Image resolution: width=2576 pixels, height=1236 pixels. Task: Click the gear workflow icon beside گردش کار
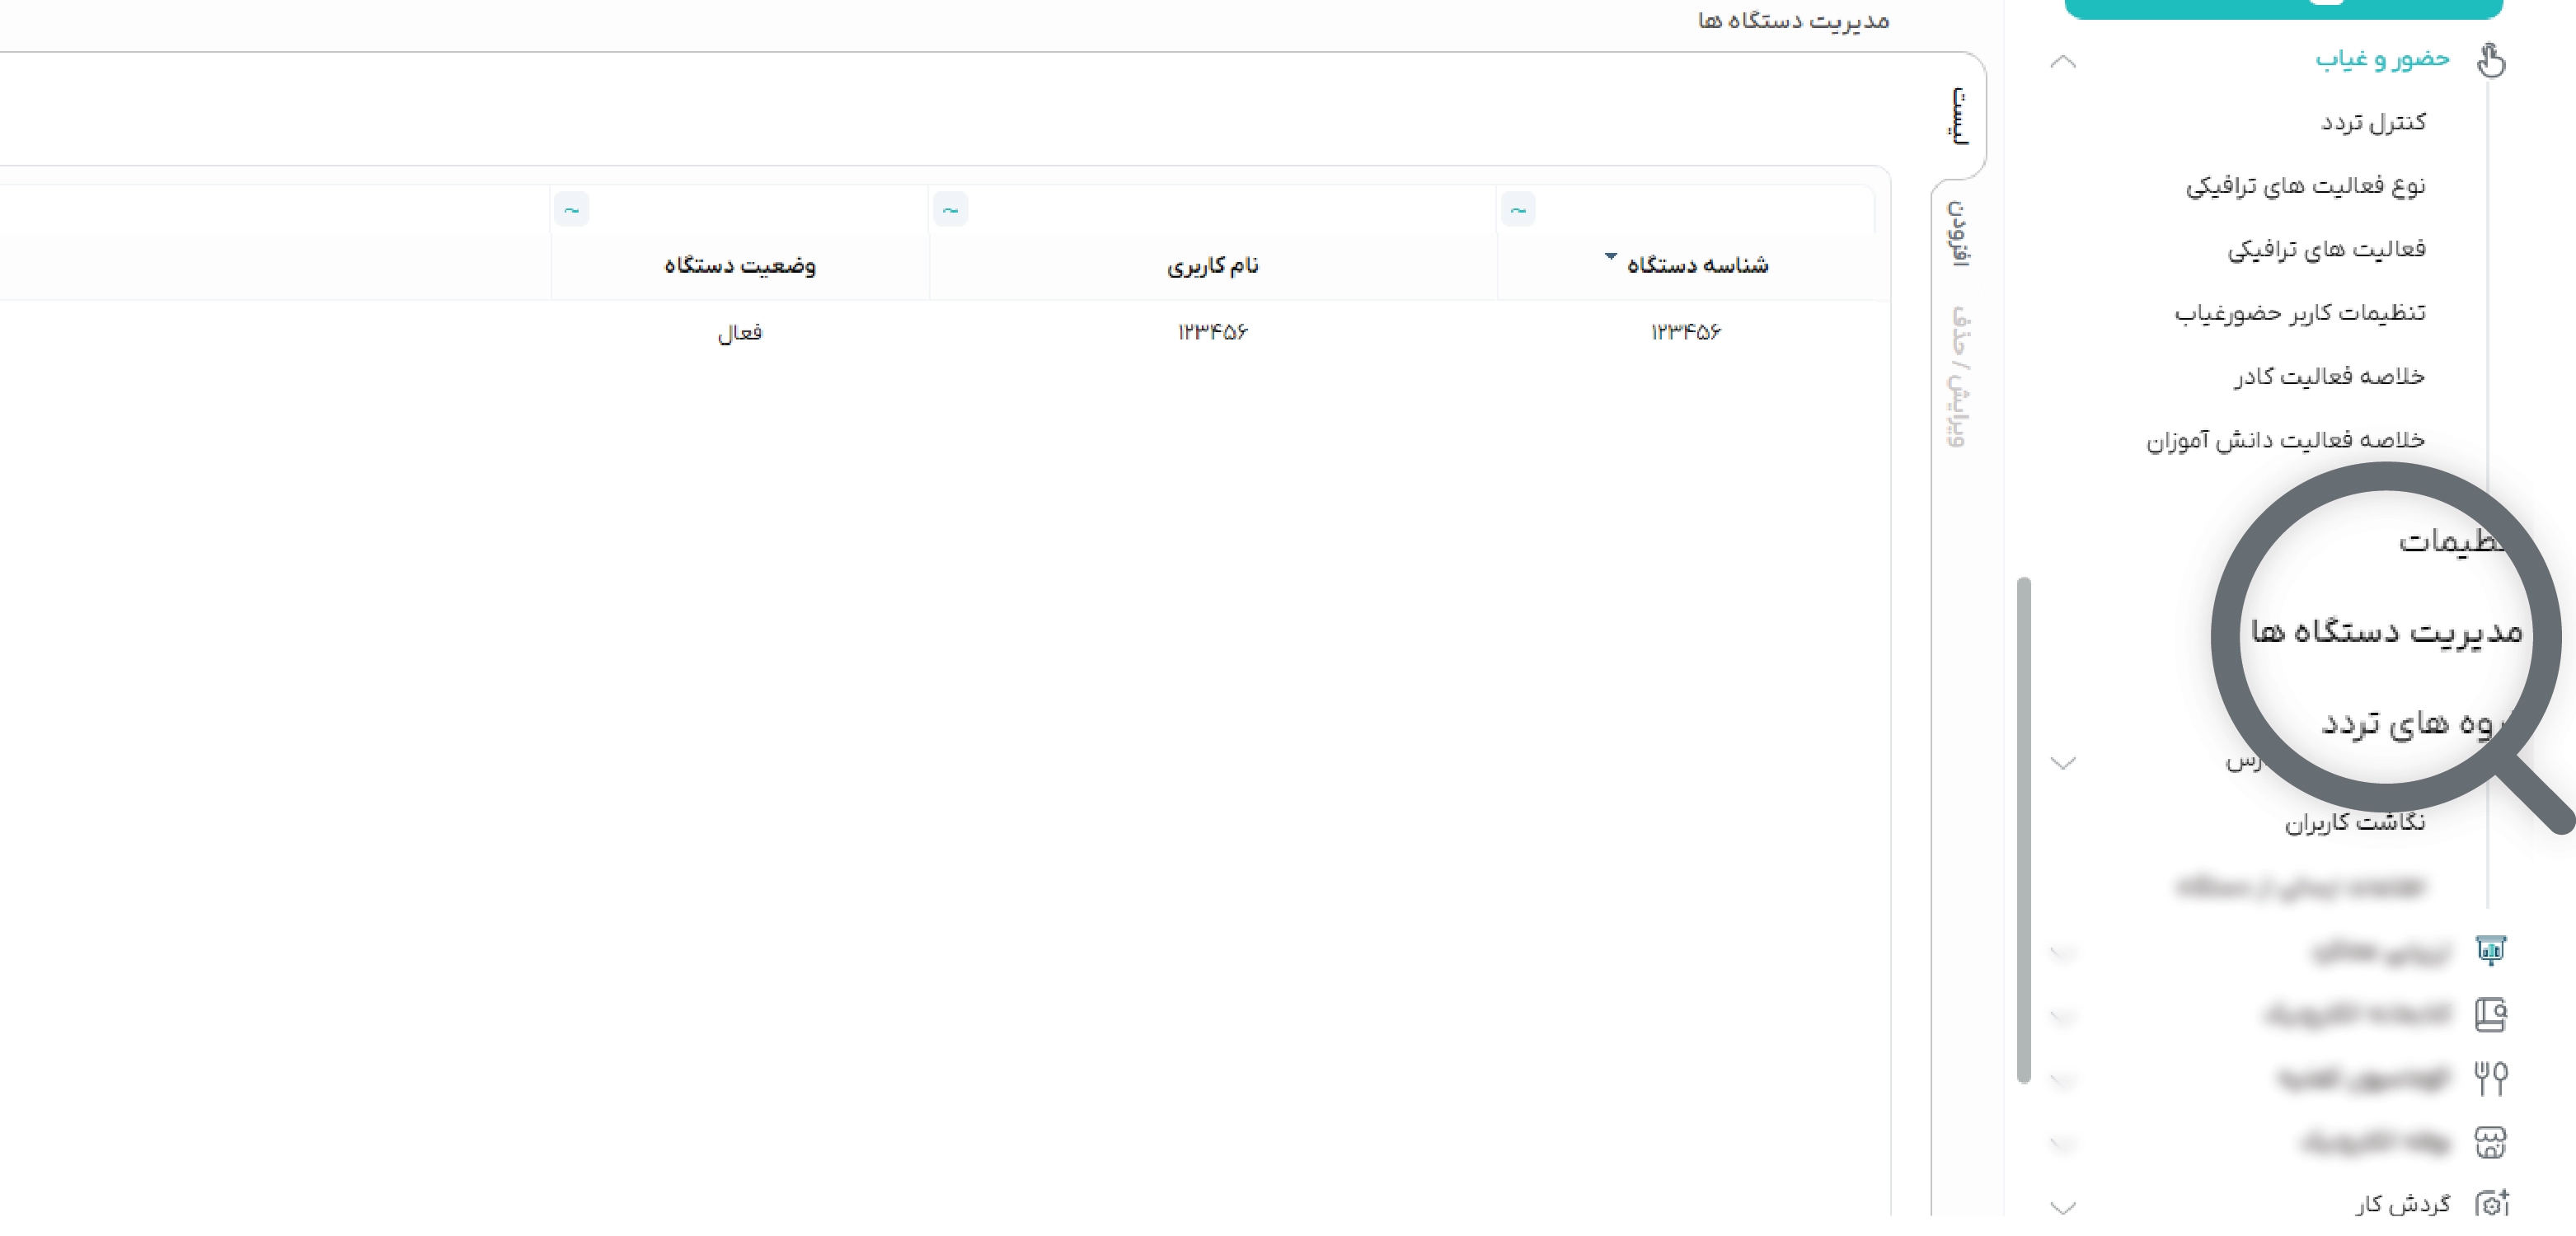click(x=2491, y=1203)
